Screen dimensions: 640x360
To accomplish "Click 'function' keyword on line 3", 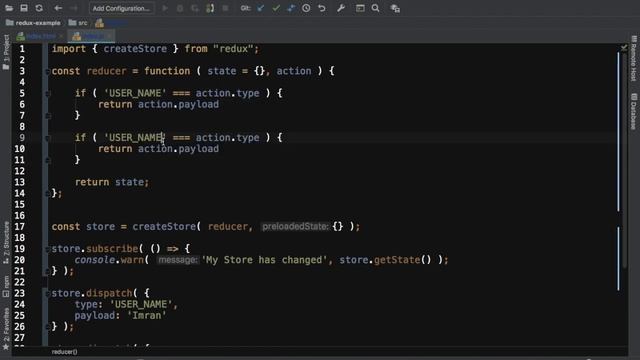I will 167,71.
